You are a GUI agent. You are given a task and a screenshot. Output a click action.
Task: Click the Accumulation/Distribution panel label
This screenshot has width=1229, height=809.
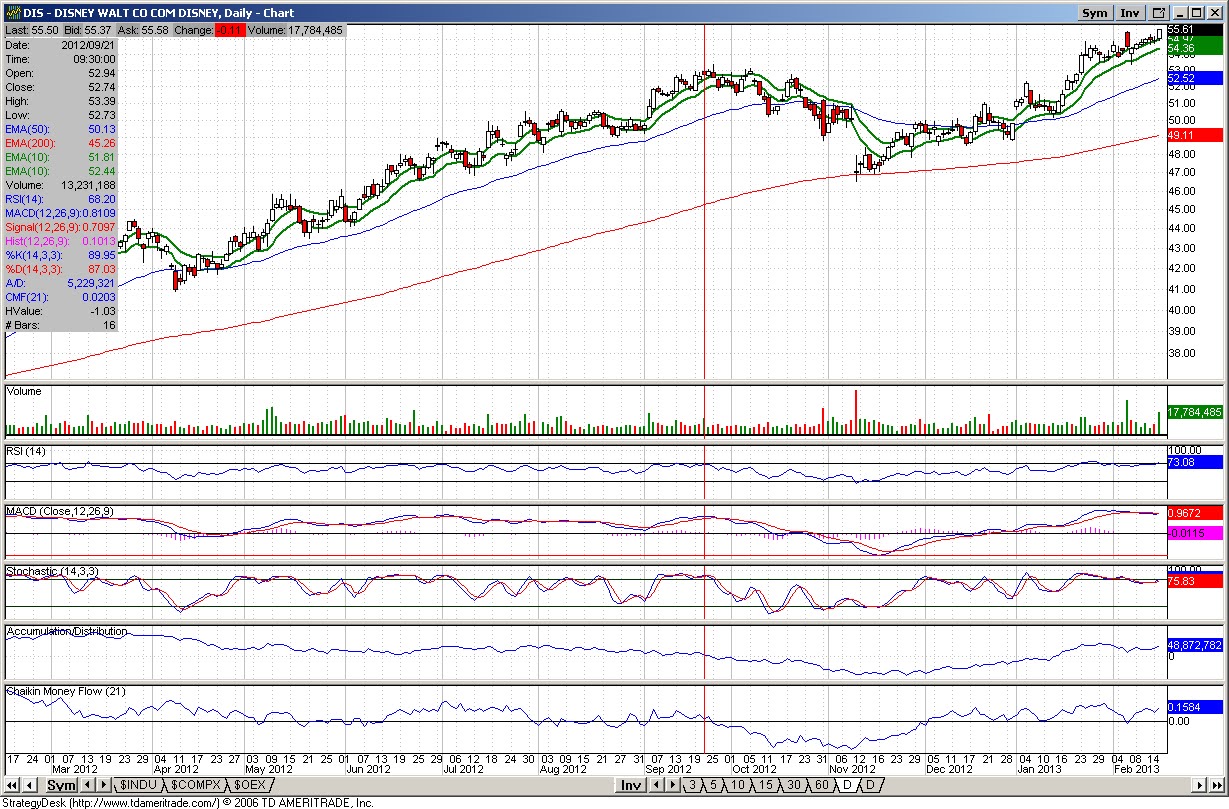point(67,631)
